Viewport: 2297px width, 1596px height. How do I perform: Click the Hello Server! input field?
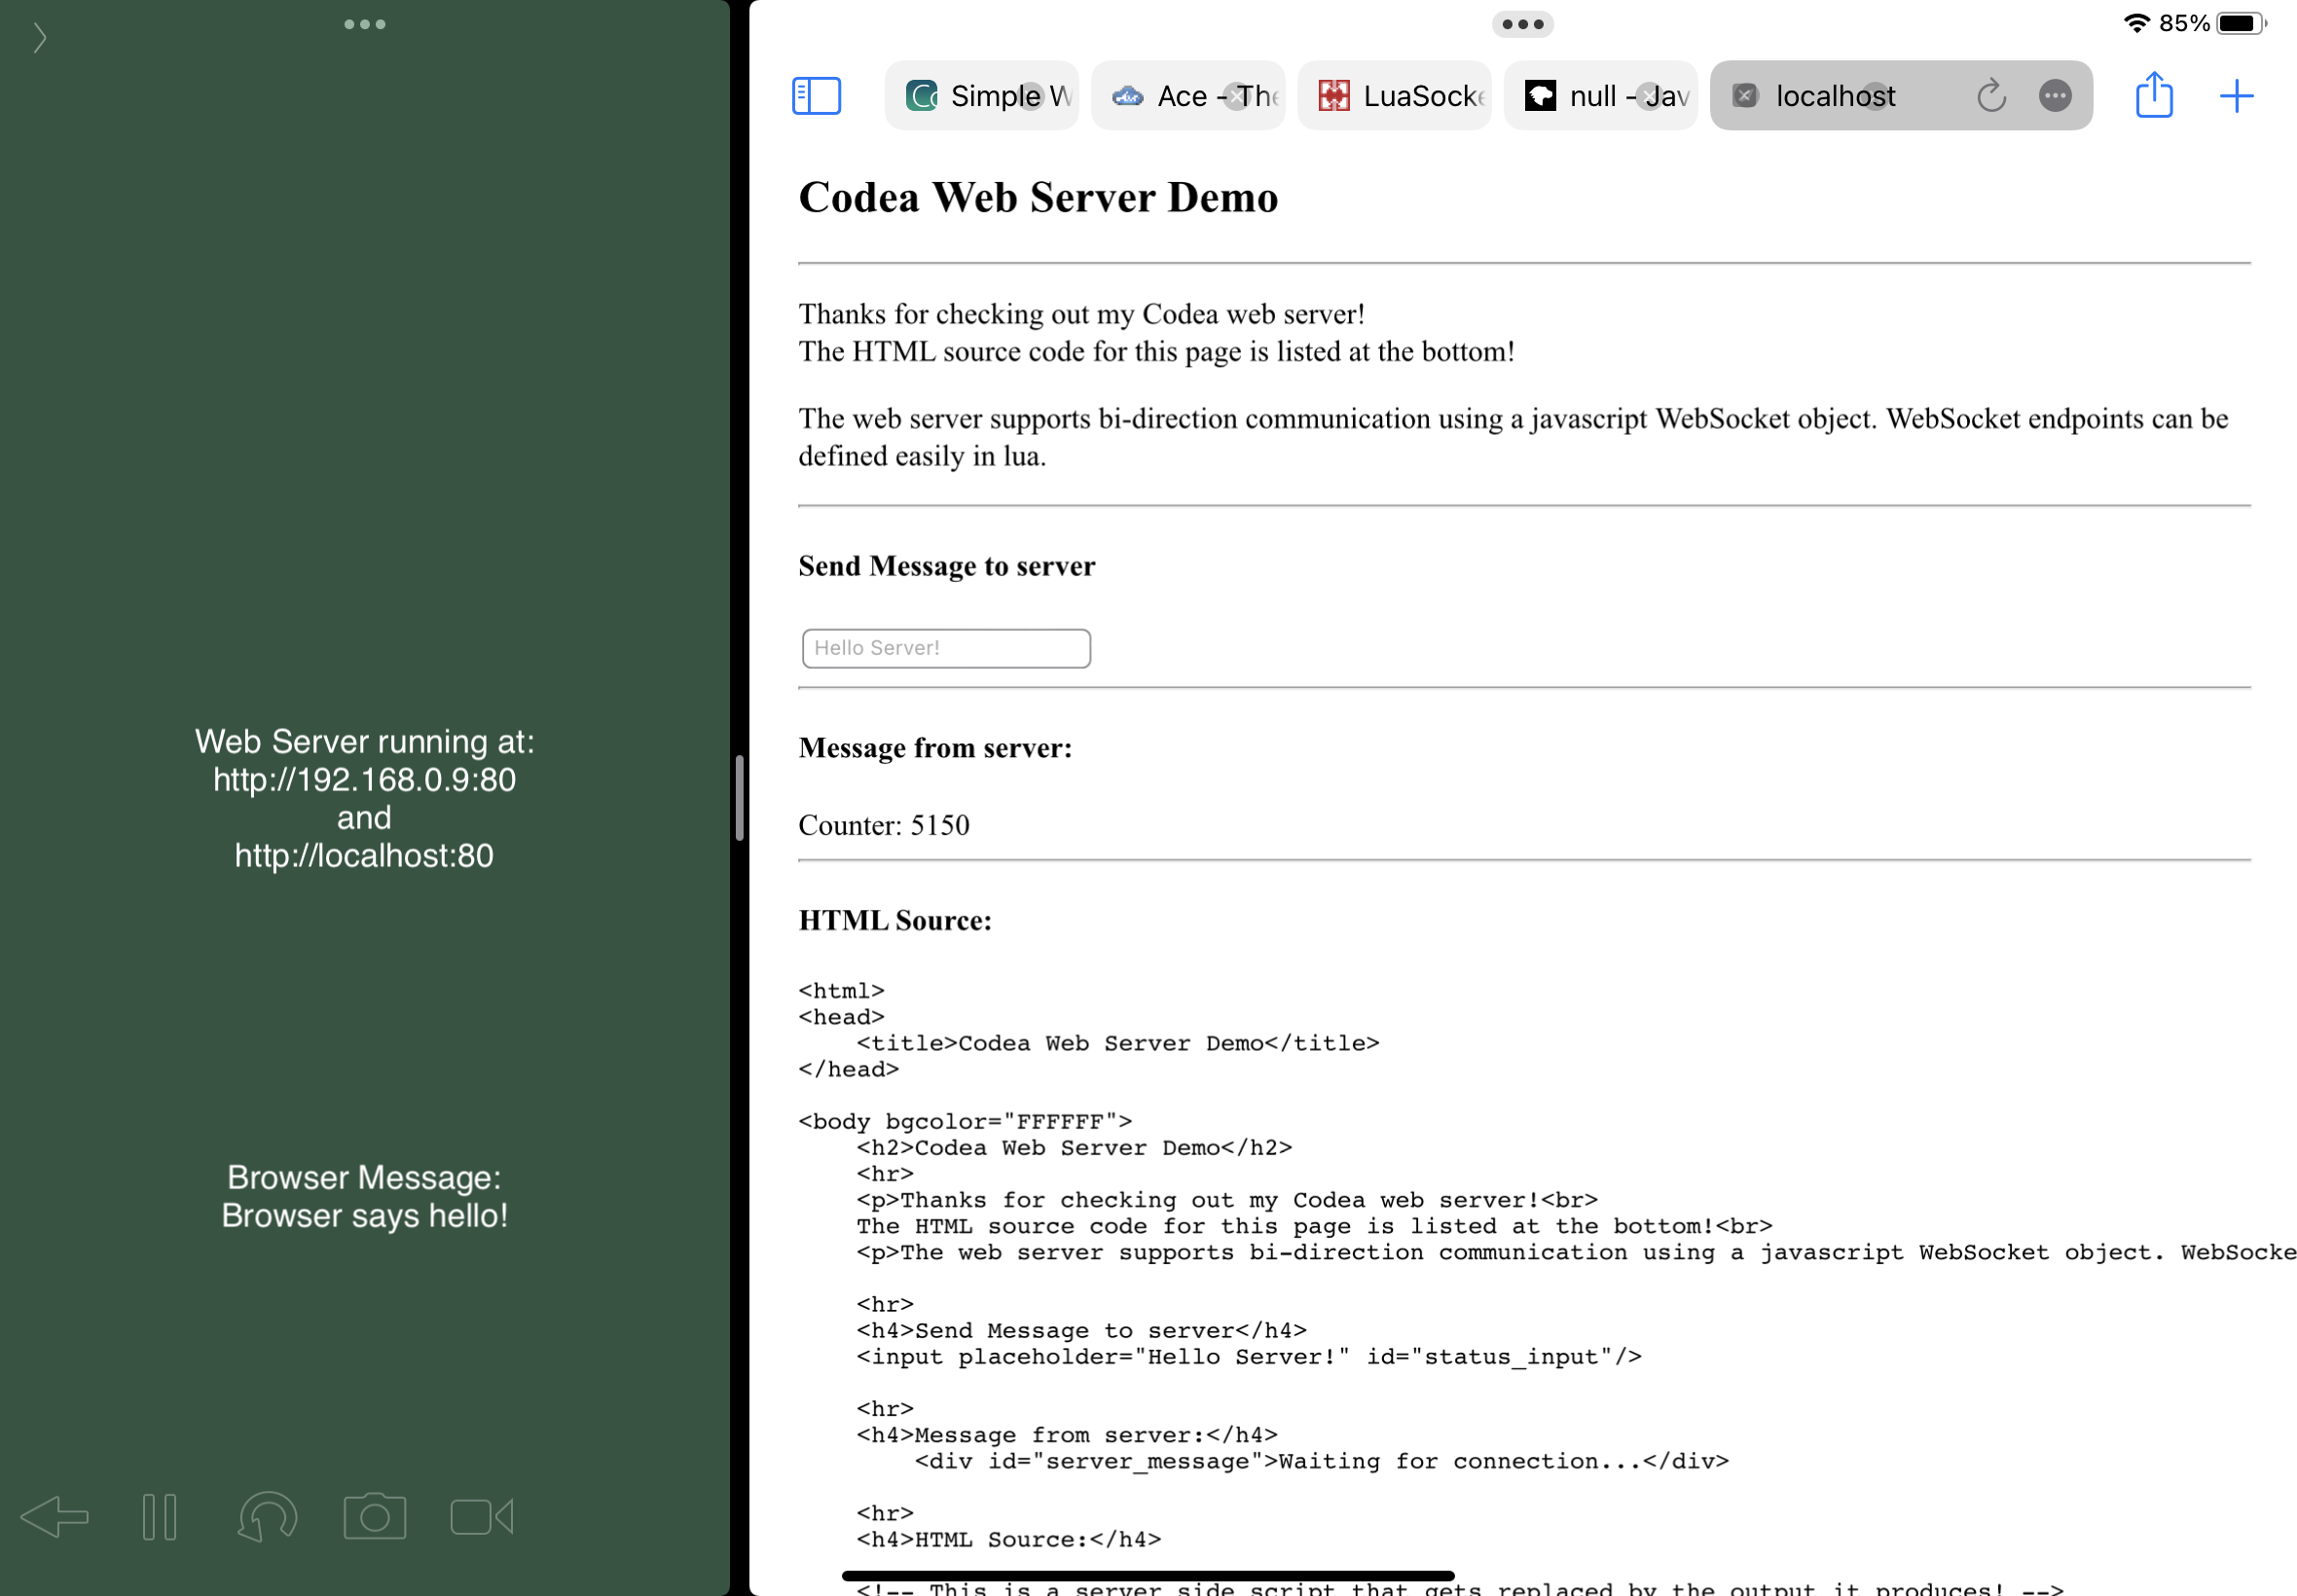click(x=945, y=648)
